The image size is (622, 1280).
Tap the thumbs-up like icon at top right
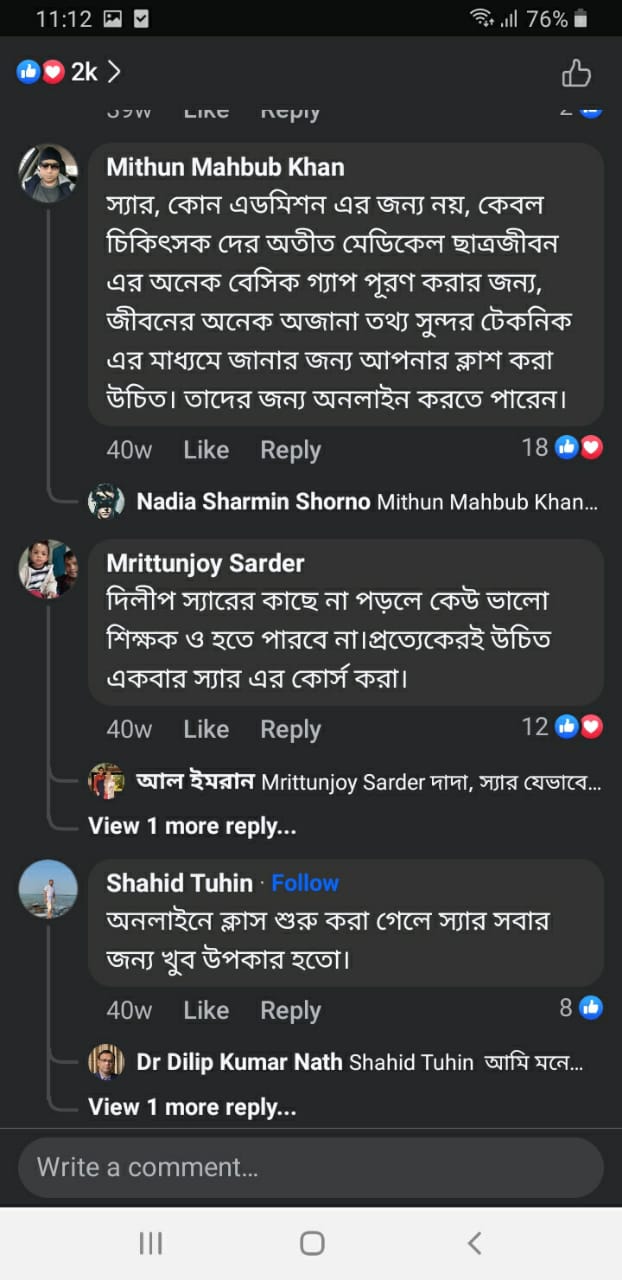pyautogui.click(x=576, y=73)
